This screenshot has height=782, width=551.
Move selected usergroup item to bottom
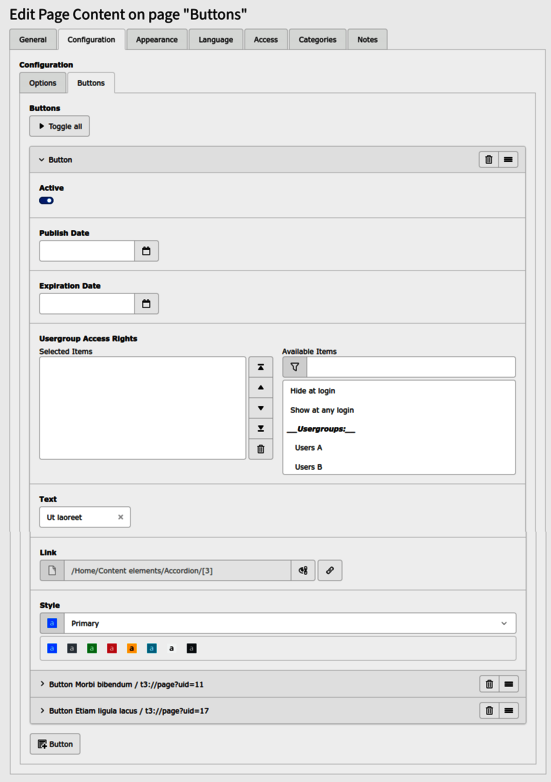point(261,428)
